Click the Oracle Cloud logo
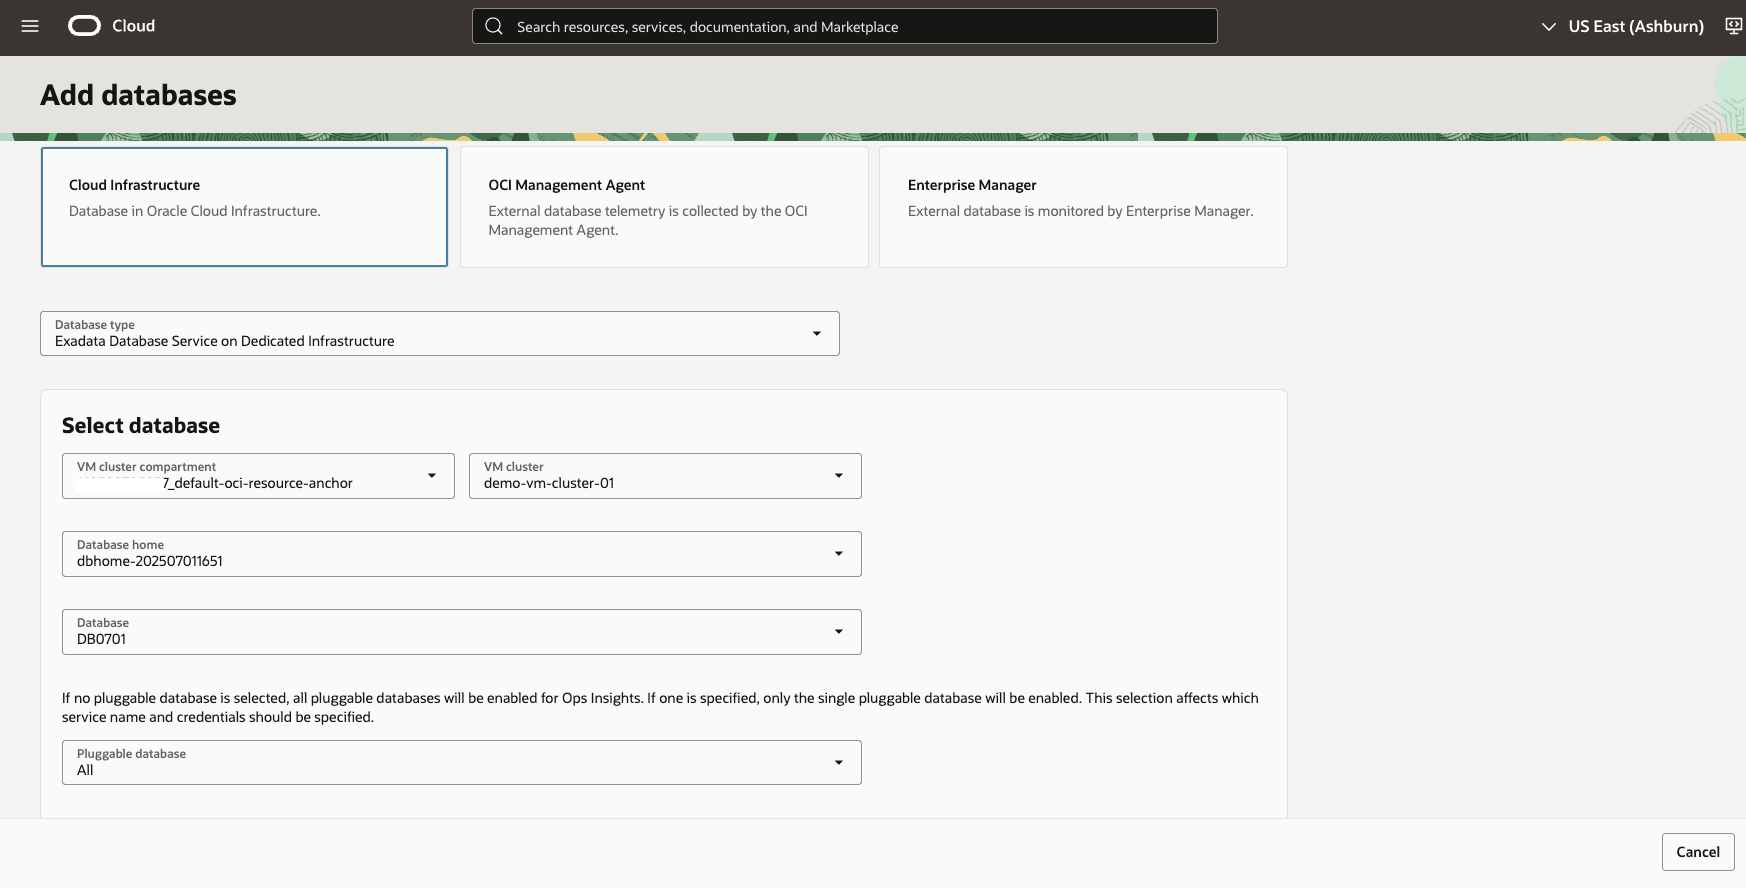1746x888 pixels. click(x=84, y=26)
